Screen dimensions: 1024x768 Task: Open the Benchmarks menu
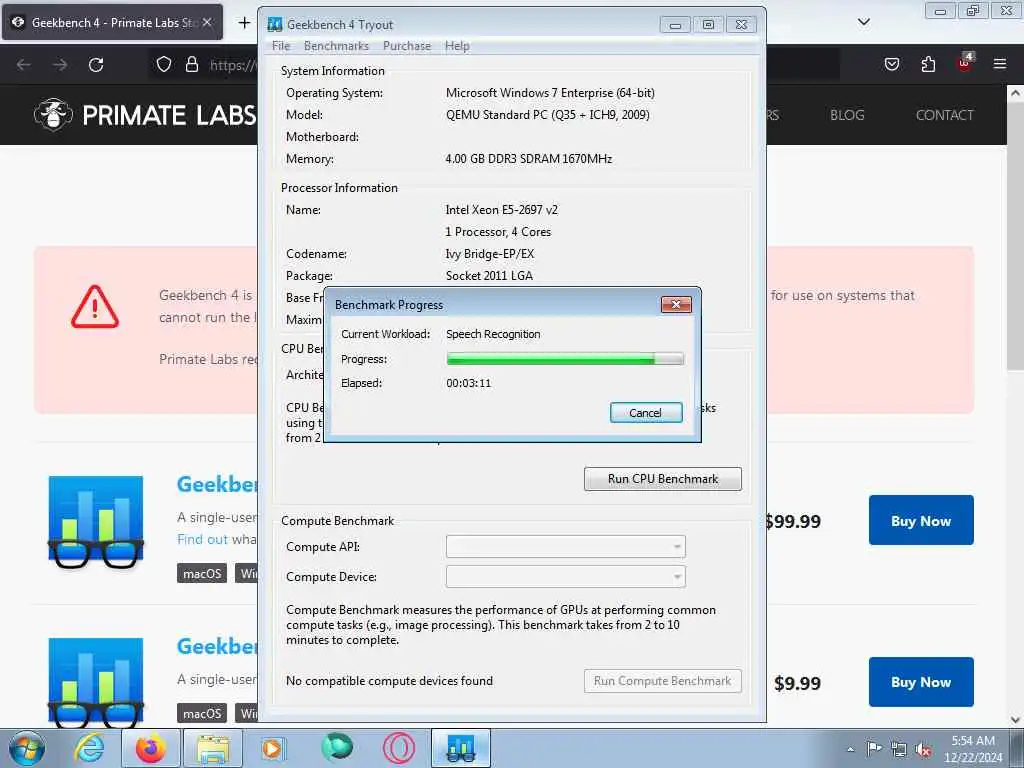pyautogui.click(x=336, y=46)
